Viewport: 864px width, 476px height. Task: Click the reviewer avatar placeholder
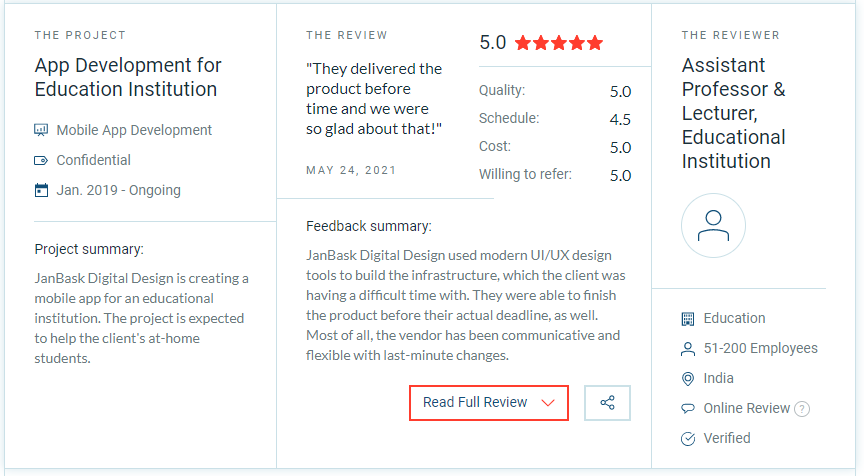tap(713, 226)
